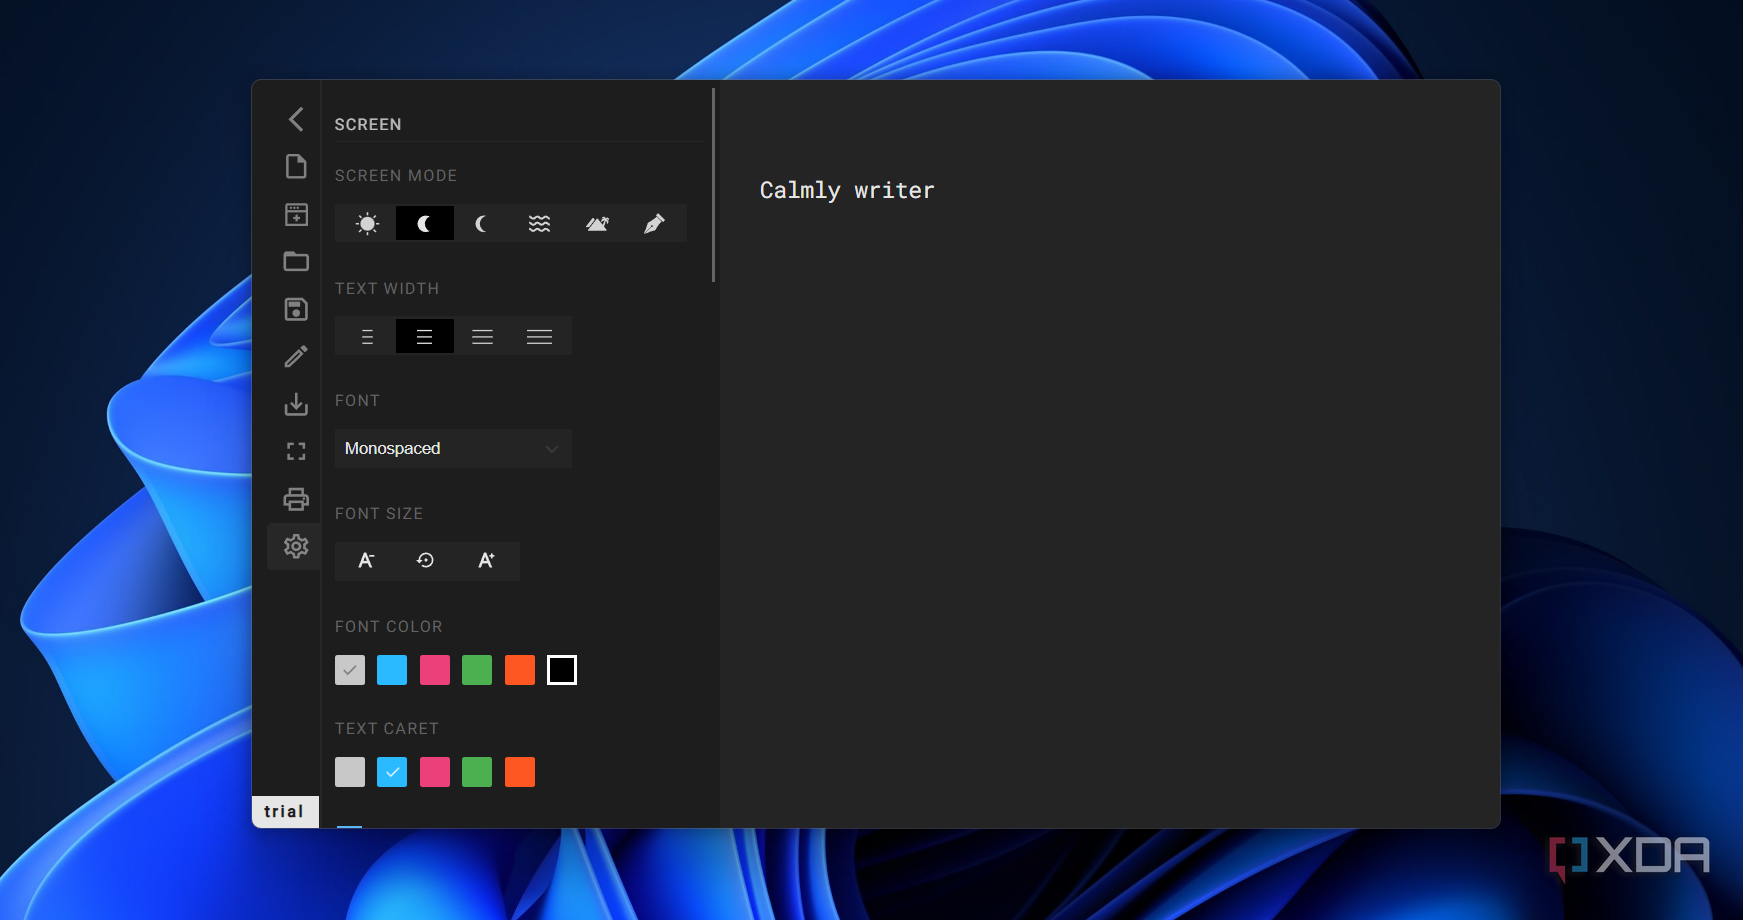This screenshot has height=920, width=1743.
Task: Open file via the folder icon
Action: click(296, 261)
